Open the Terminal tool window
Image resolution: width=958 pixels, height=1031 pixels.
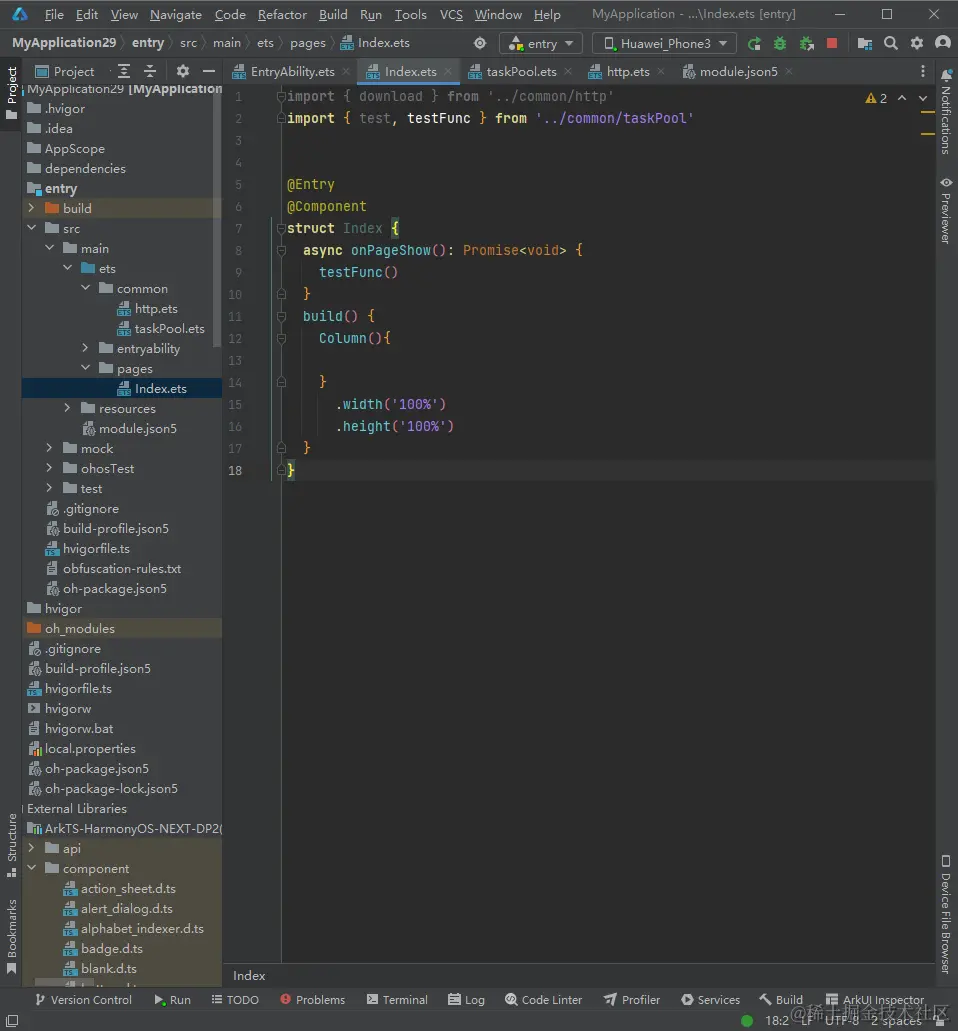coord(397,1000)
